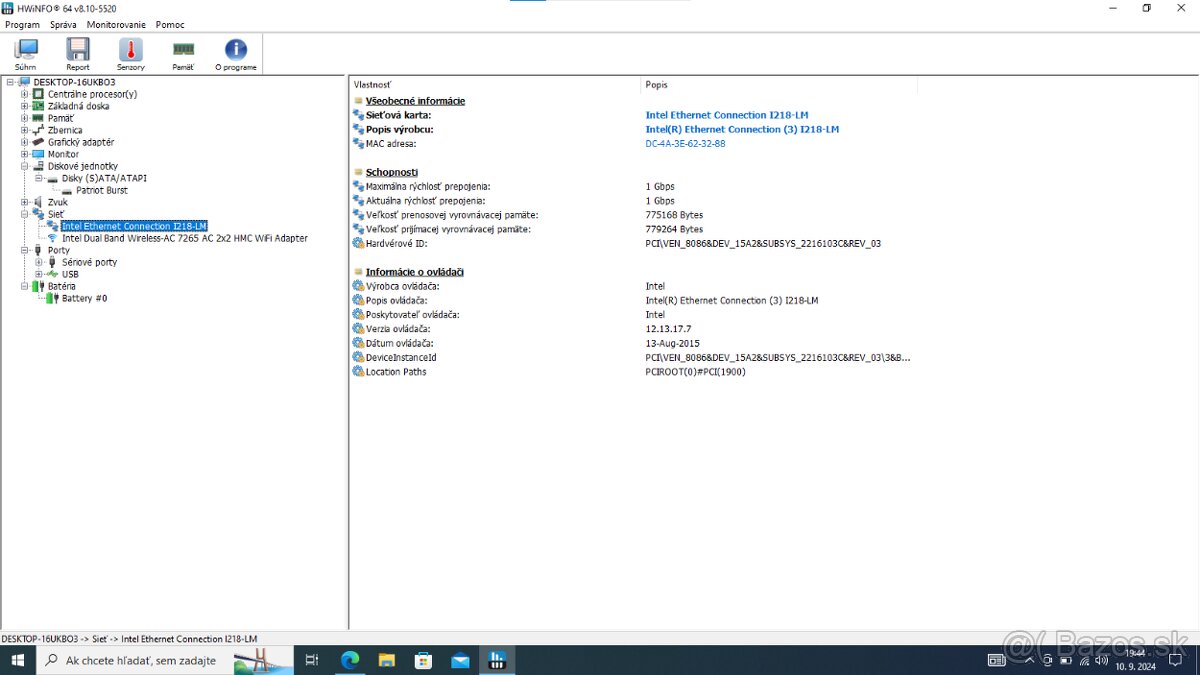This screenshot has width=1200, height=675.
Task: Open the volume icon in the system tray
Action: (1100, 660)
